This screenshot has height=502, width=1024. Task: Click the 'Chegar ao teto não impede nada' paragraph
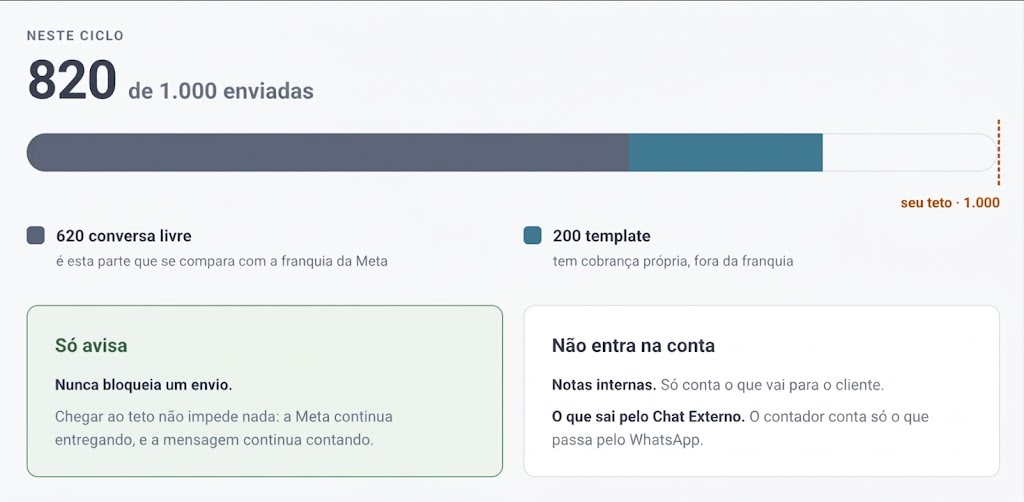coord(223,428)
